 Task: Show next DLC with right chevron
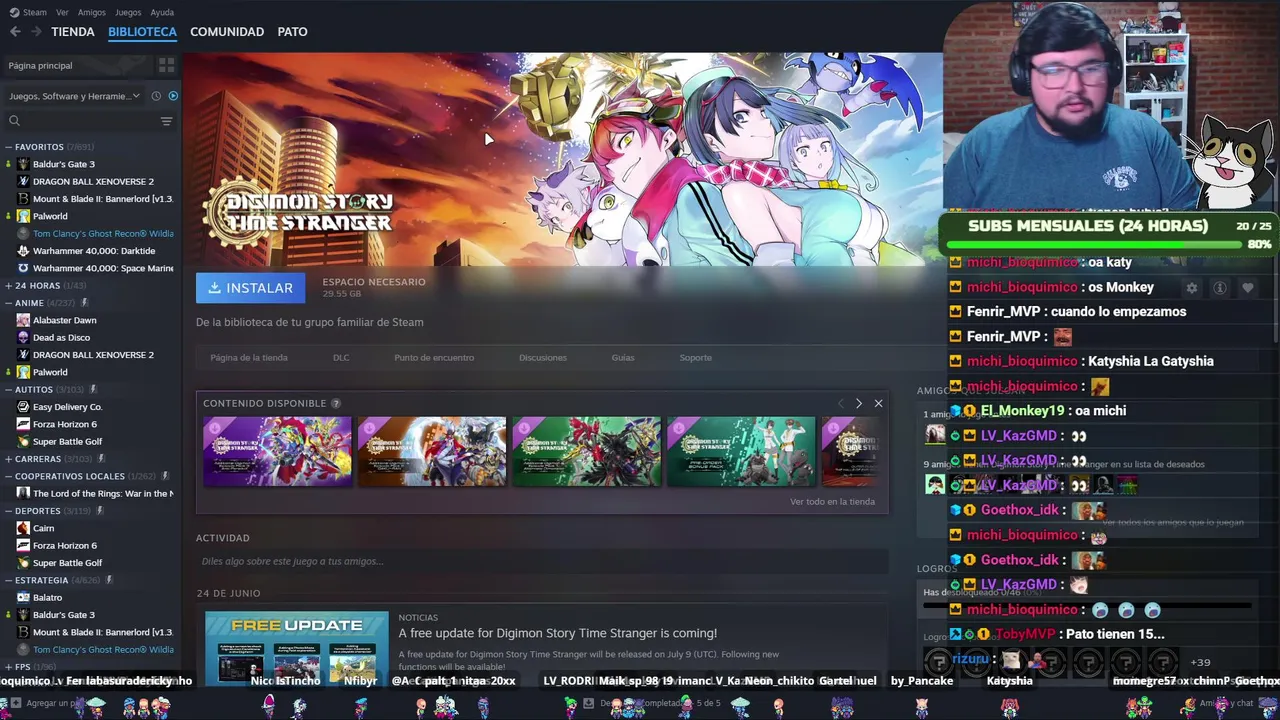click(858, 403)
